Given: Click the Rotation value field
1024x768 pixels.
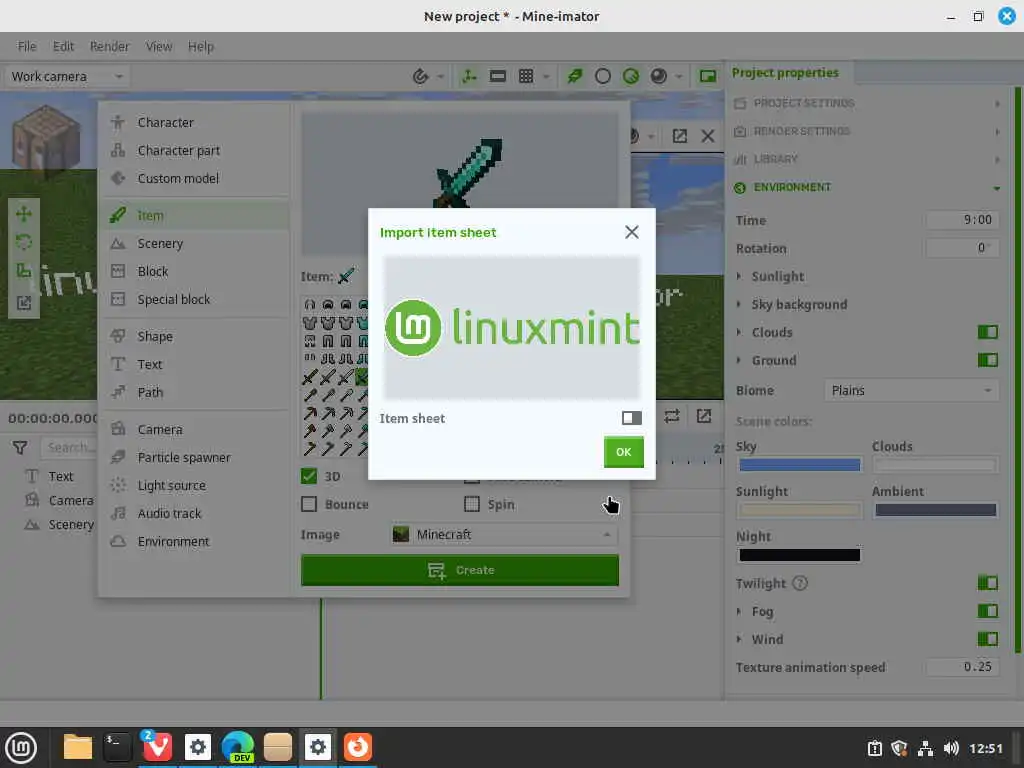Looking at the screenshot, I should click(962, 248).
